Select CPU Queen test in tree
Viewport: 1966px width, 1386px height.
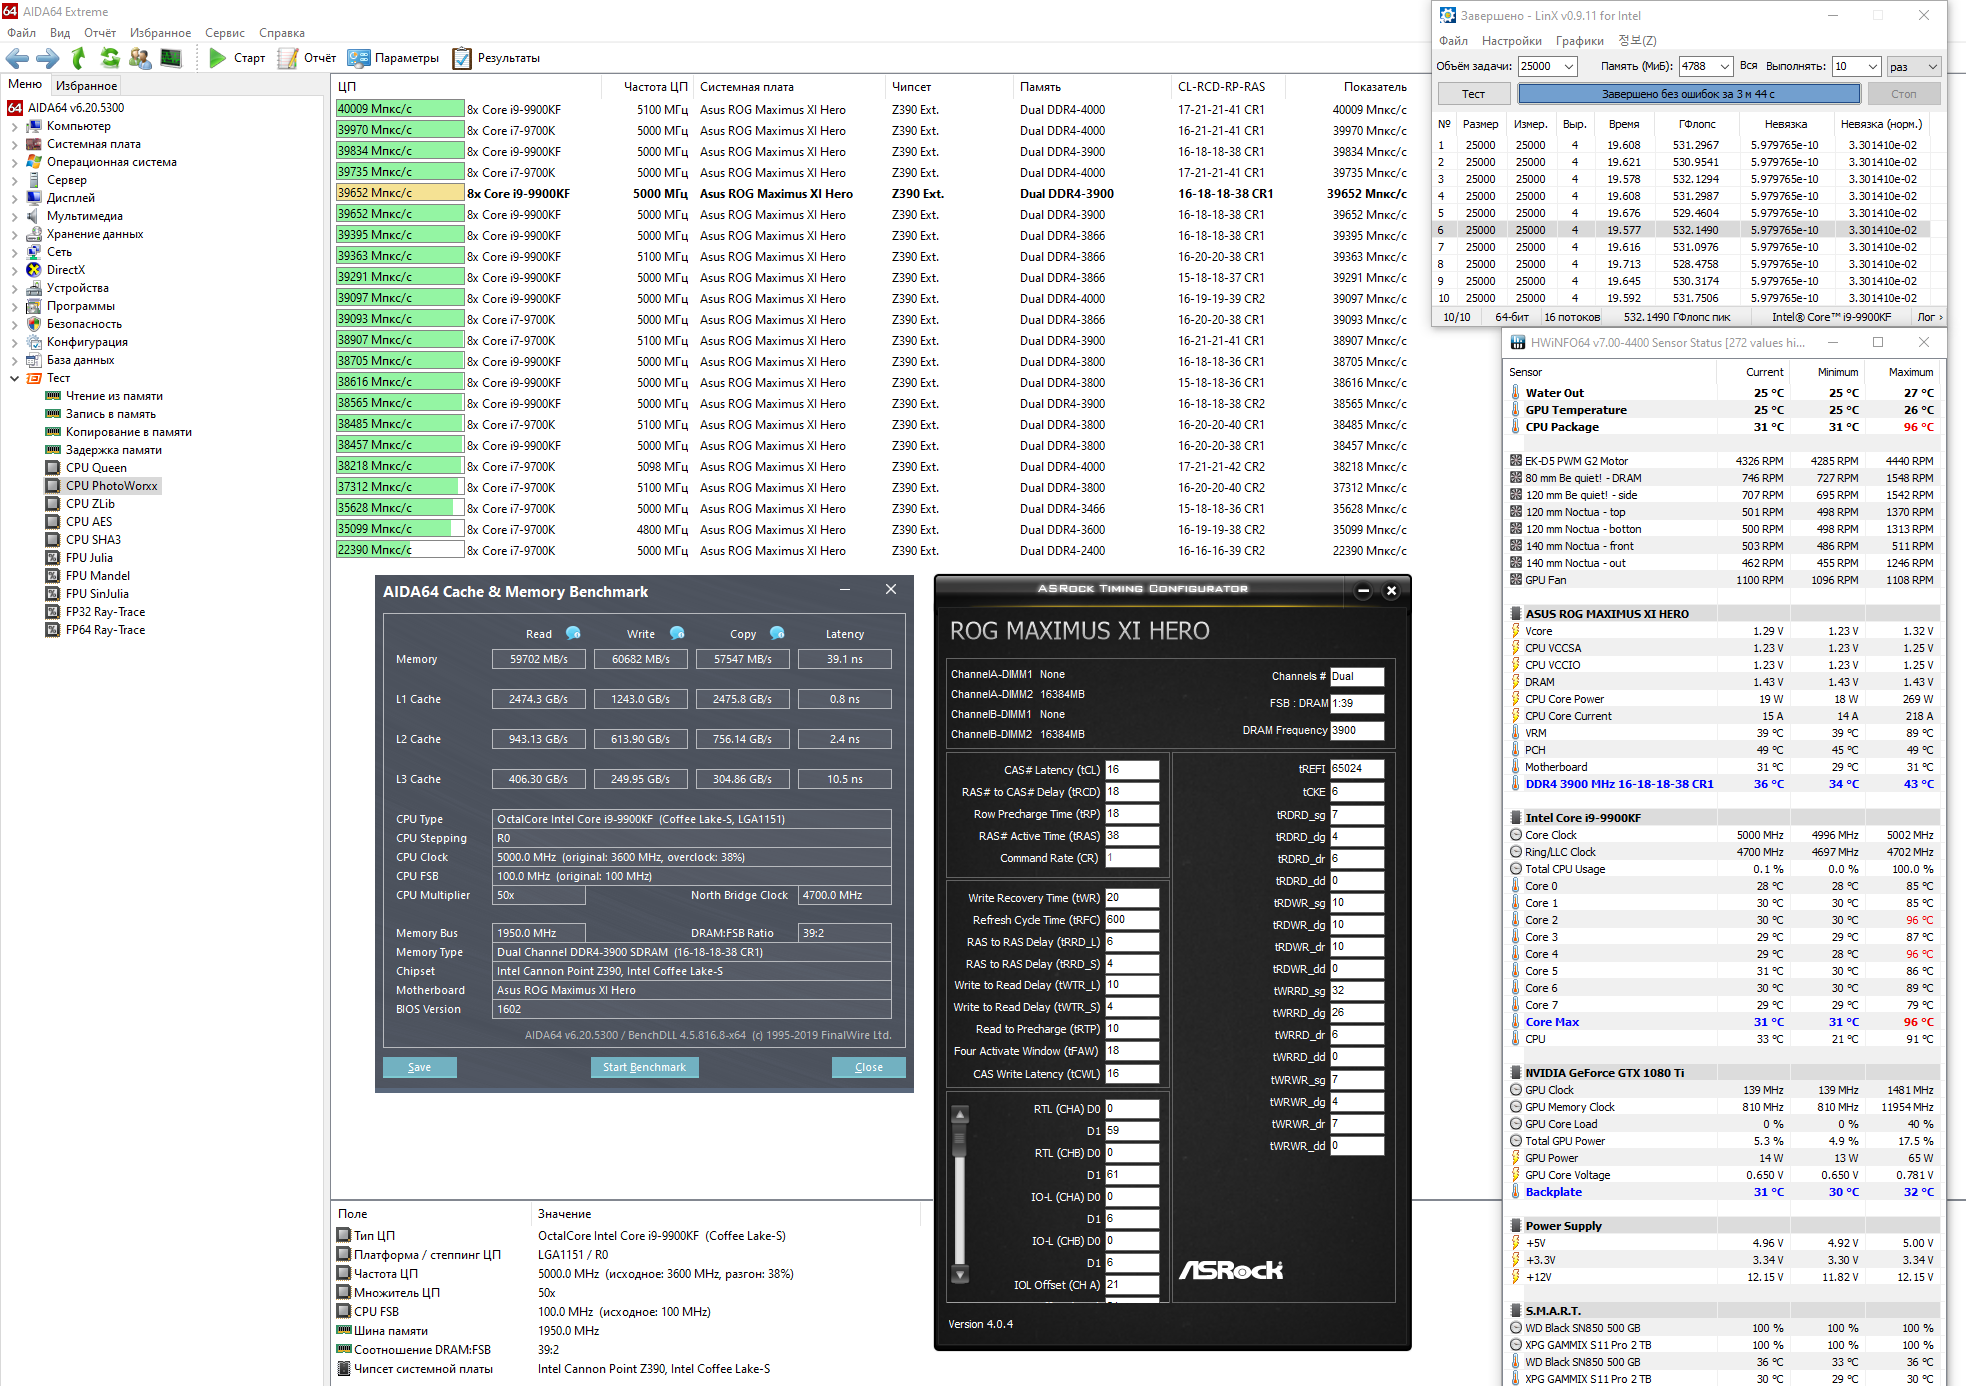click(x=96, y=468)
